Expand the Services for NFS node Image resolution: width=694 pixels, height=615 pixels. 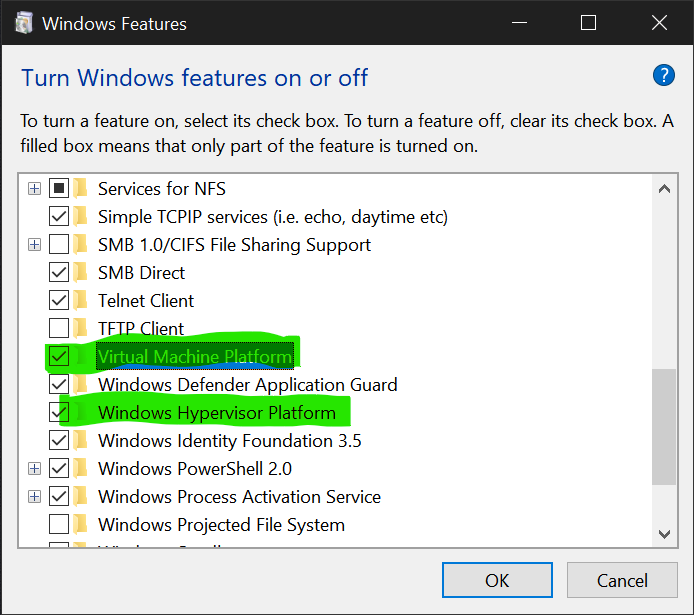(34, 188)
